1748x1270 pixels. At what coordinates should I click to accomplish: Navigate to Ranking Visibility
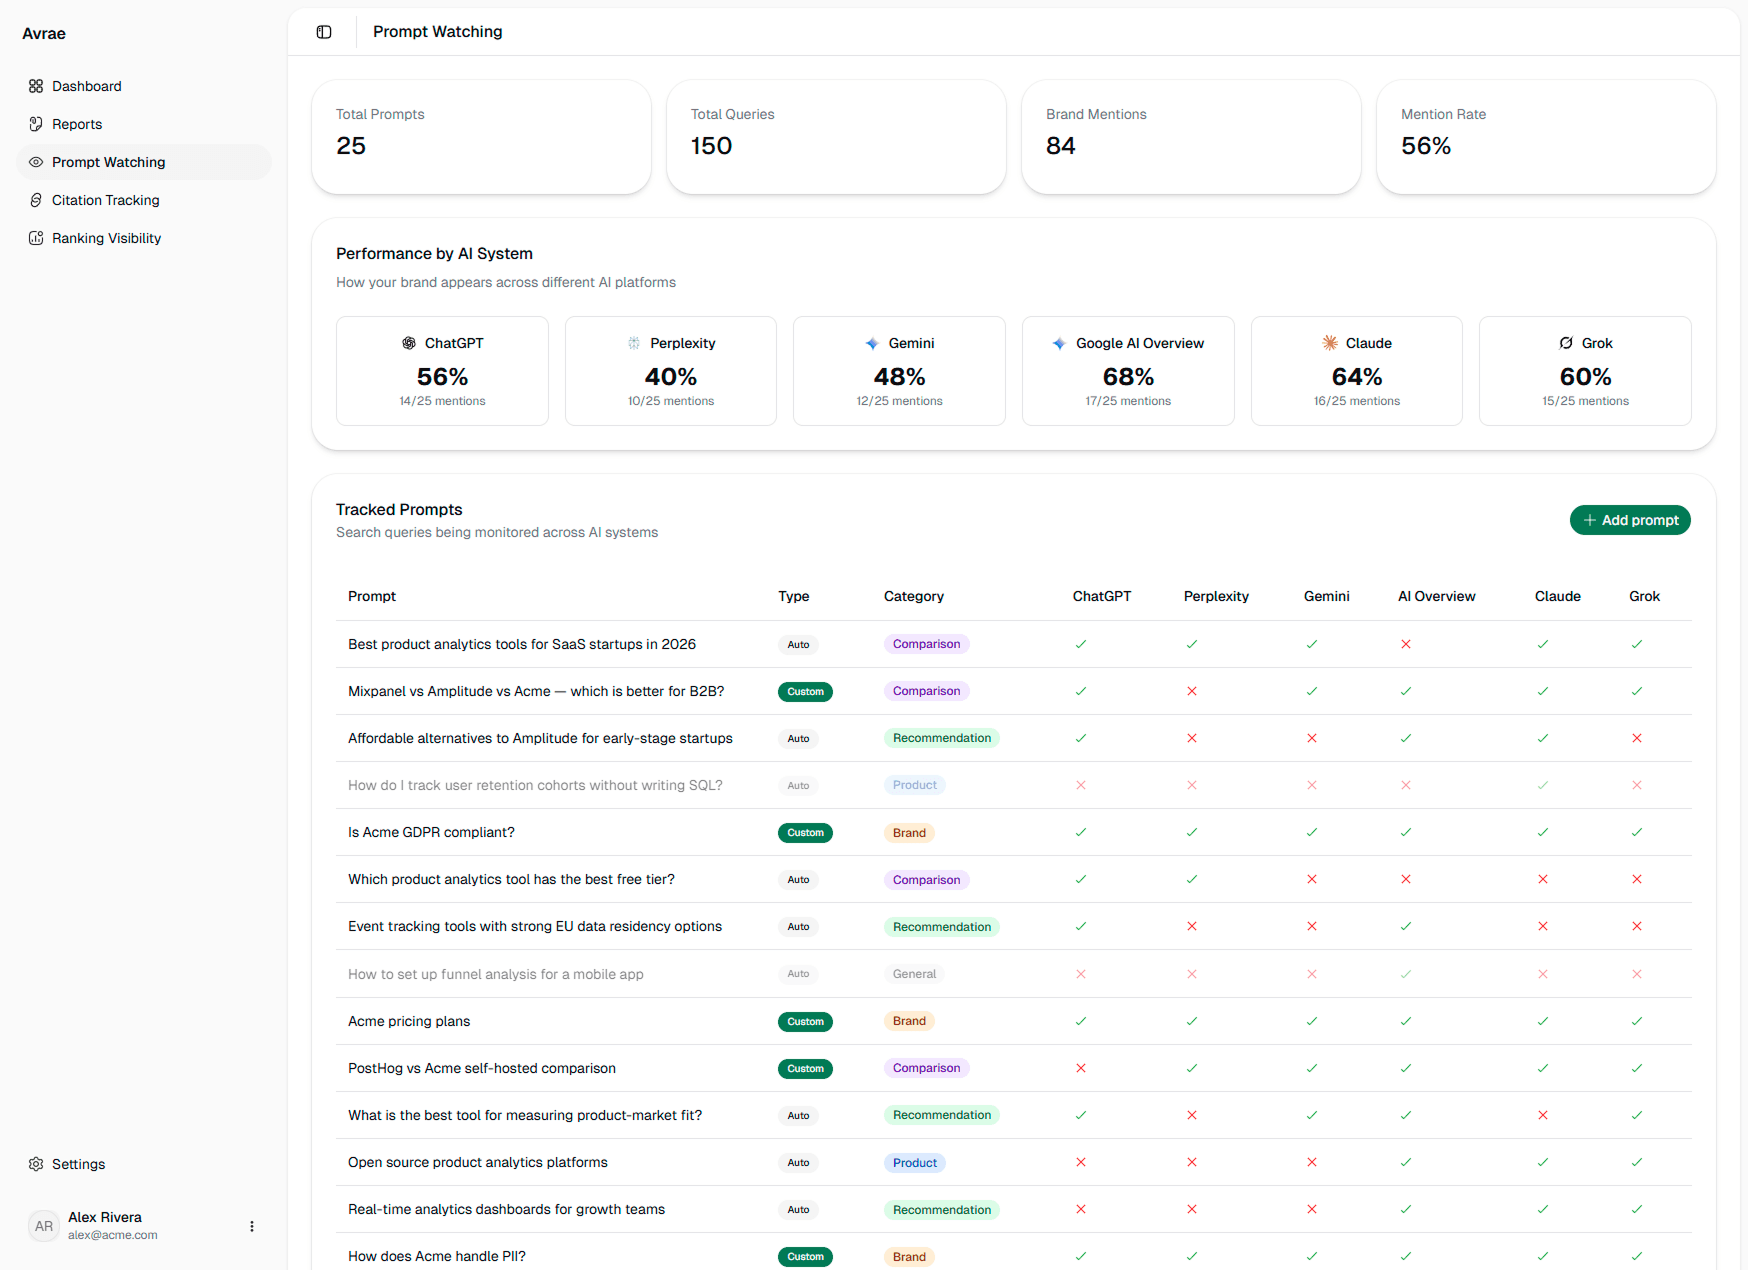(x=144, y=238)
